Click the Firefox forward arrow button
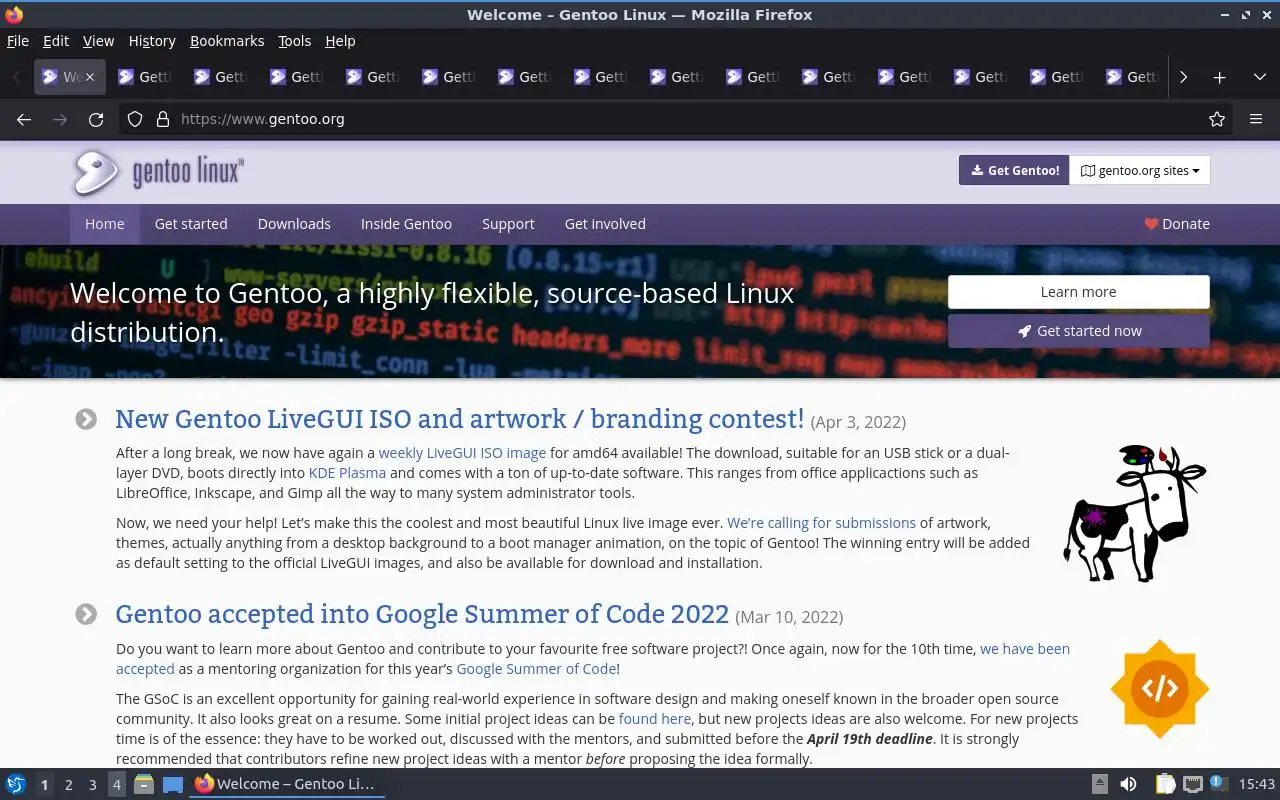 click(60, 119)
